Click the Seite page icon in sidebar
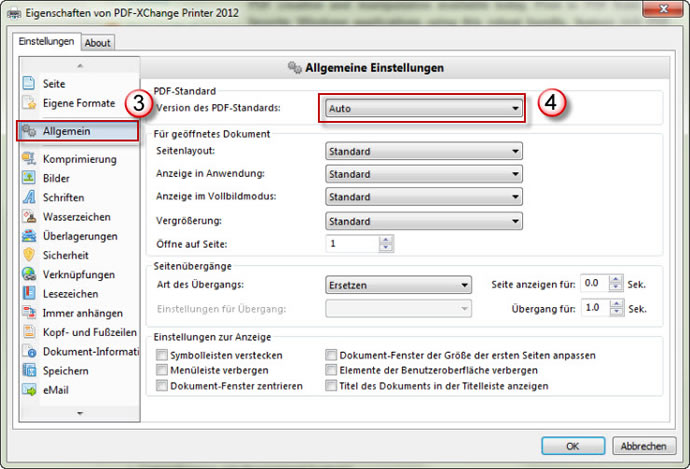The width and height of the screenshot is (690, 469). pyautogui.click(x=29, y=83)
